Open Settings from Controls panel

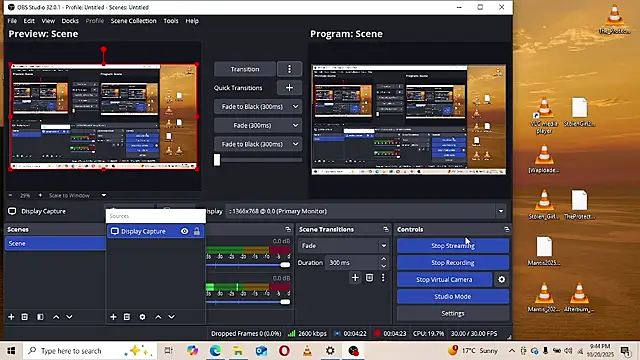tap(453, 313)
